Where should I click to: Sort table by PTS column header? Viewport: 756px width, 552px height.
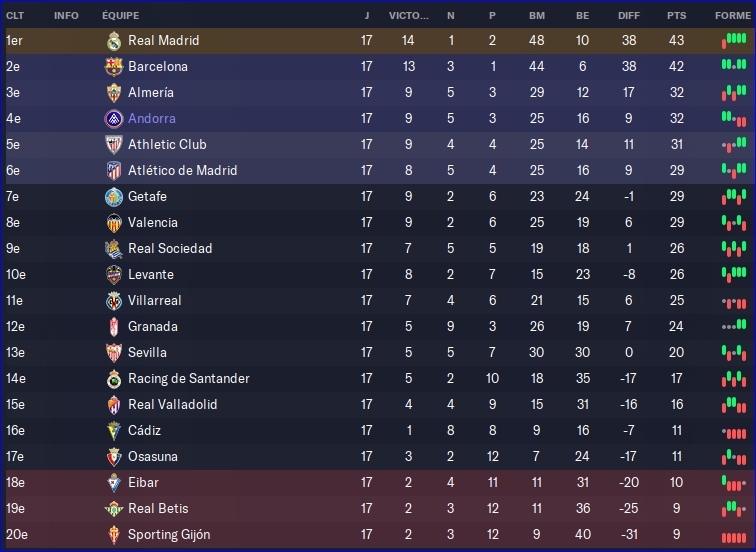pos(677,16)
